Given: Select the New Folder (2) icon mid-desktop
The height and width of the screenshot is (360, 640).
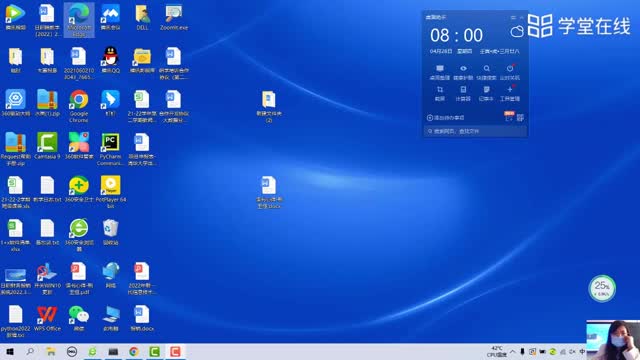Looking at the screenshot, I should pyautogui.click(x=269, y=106).
